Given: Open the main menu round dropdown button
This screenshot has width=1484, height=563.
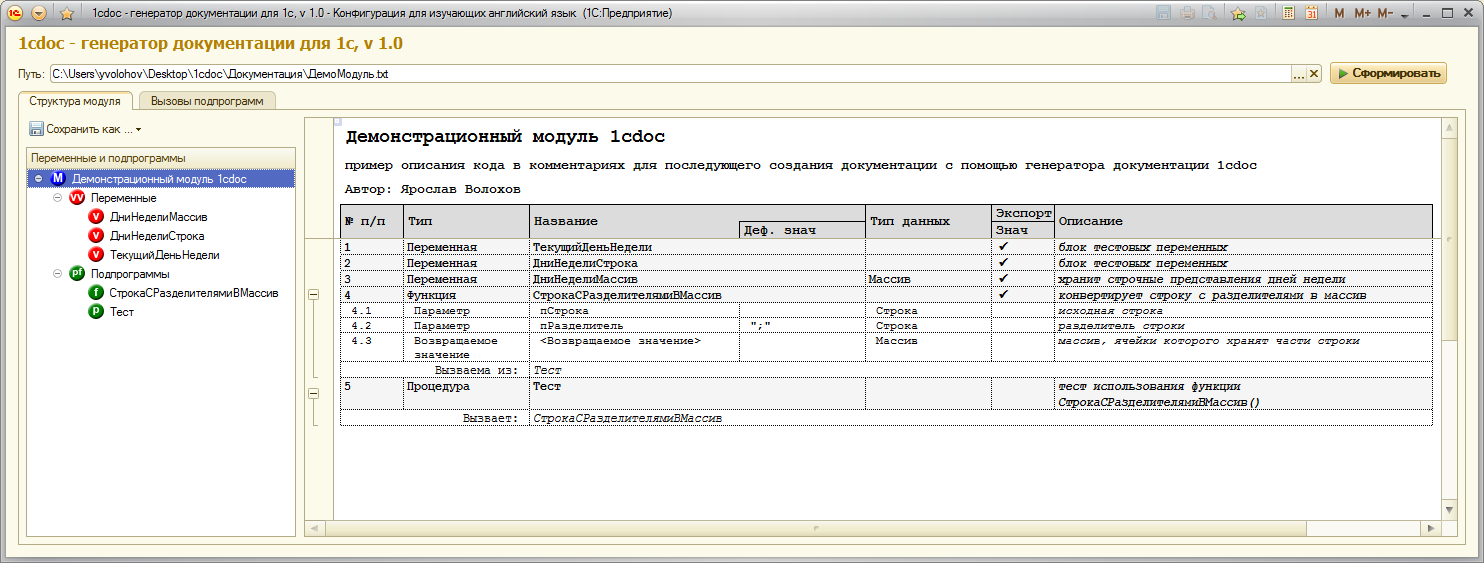Looking at the screenshot, I should tap(39, 14).
